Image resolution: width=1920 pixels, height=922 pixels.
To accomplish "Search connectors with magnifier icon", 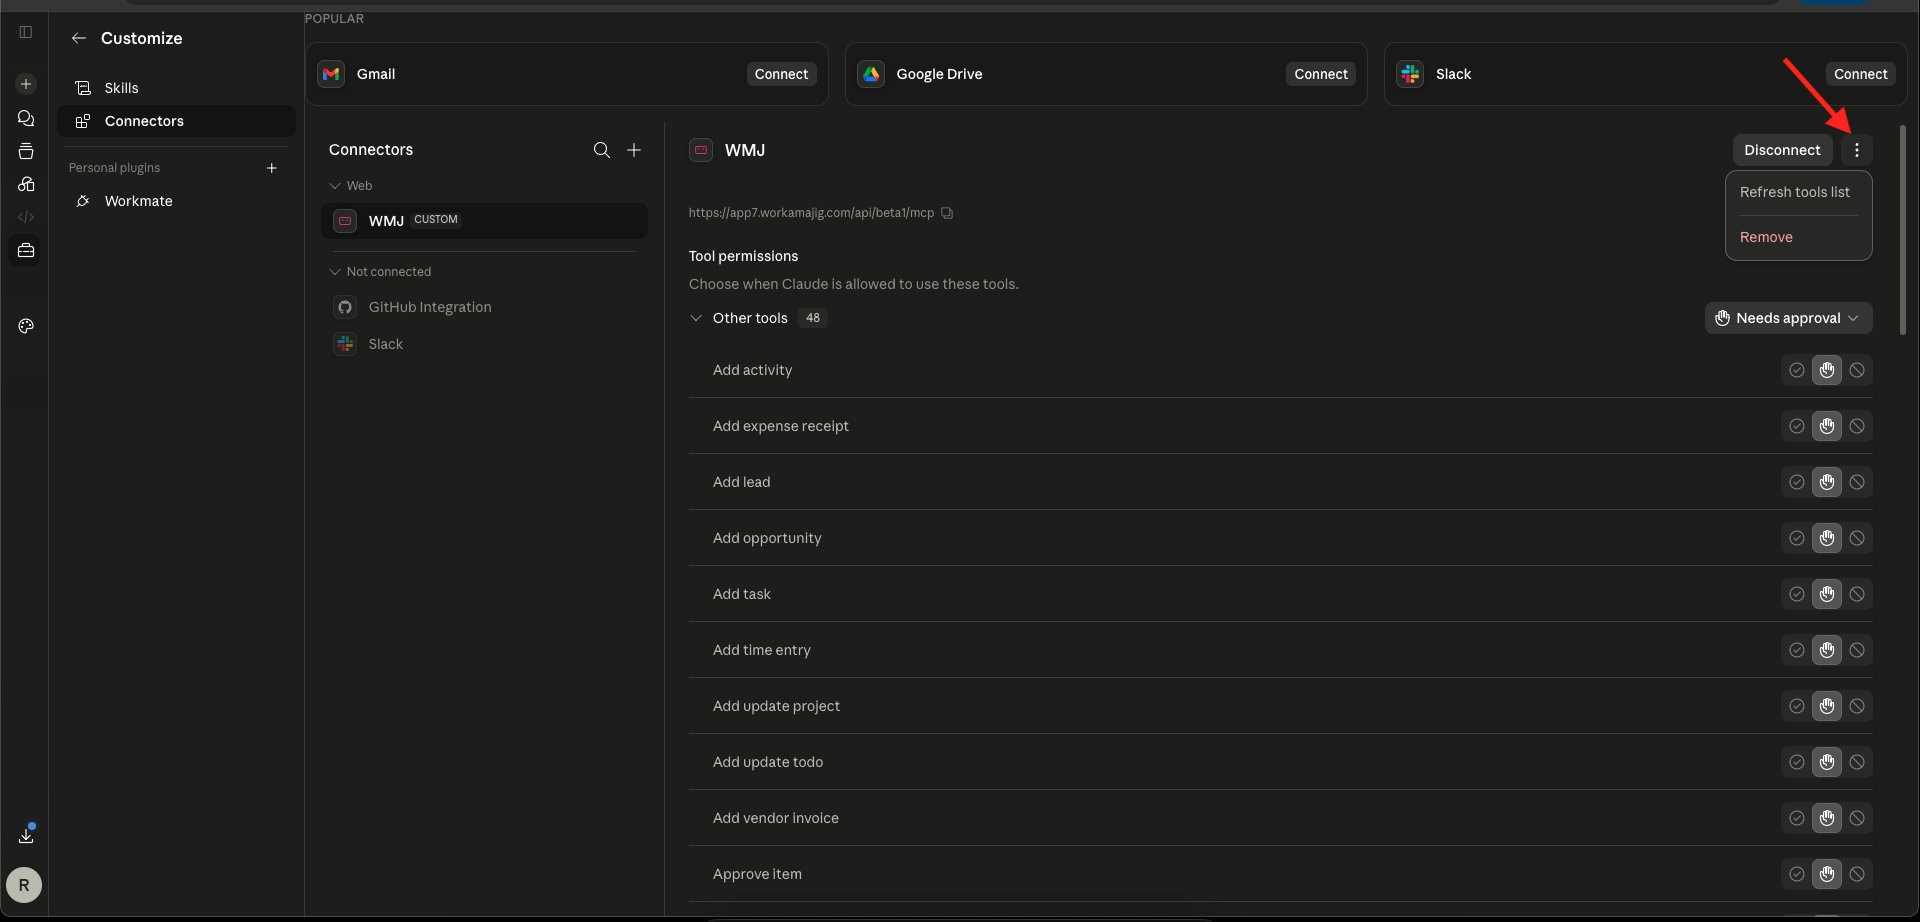I will tap(601, 150).
